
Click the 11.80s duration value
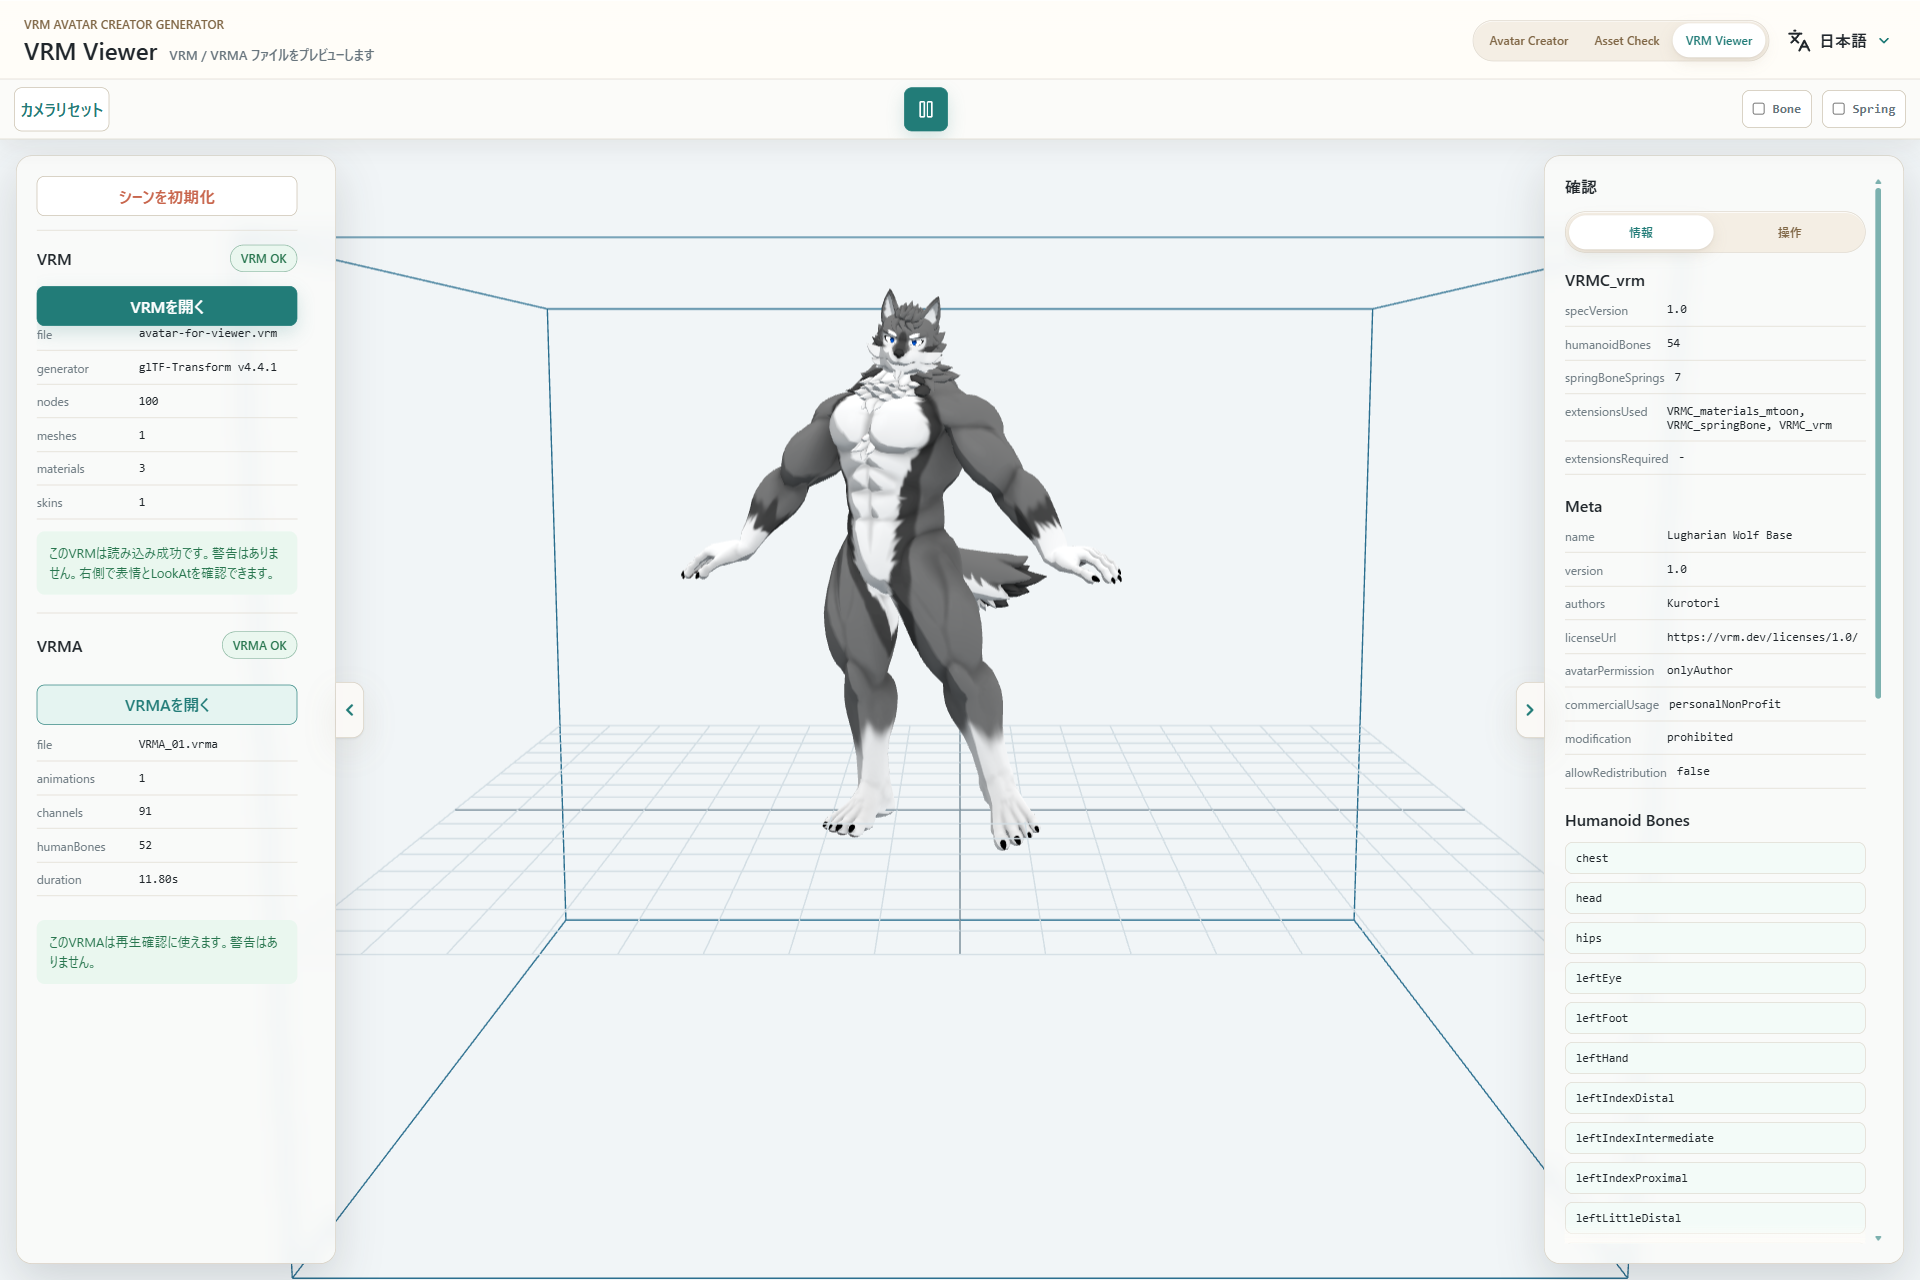click(x=158, y=879)
